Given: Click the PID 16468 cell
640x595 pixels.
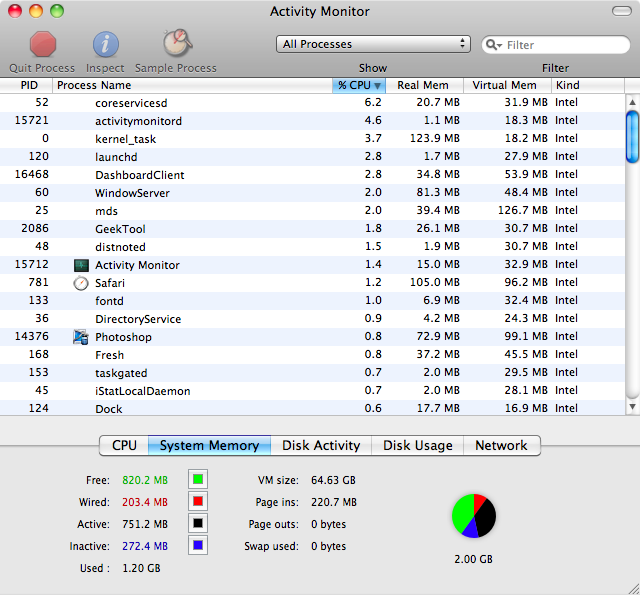Looking at the screenshot, I should 32,174.
